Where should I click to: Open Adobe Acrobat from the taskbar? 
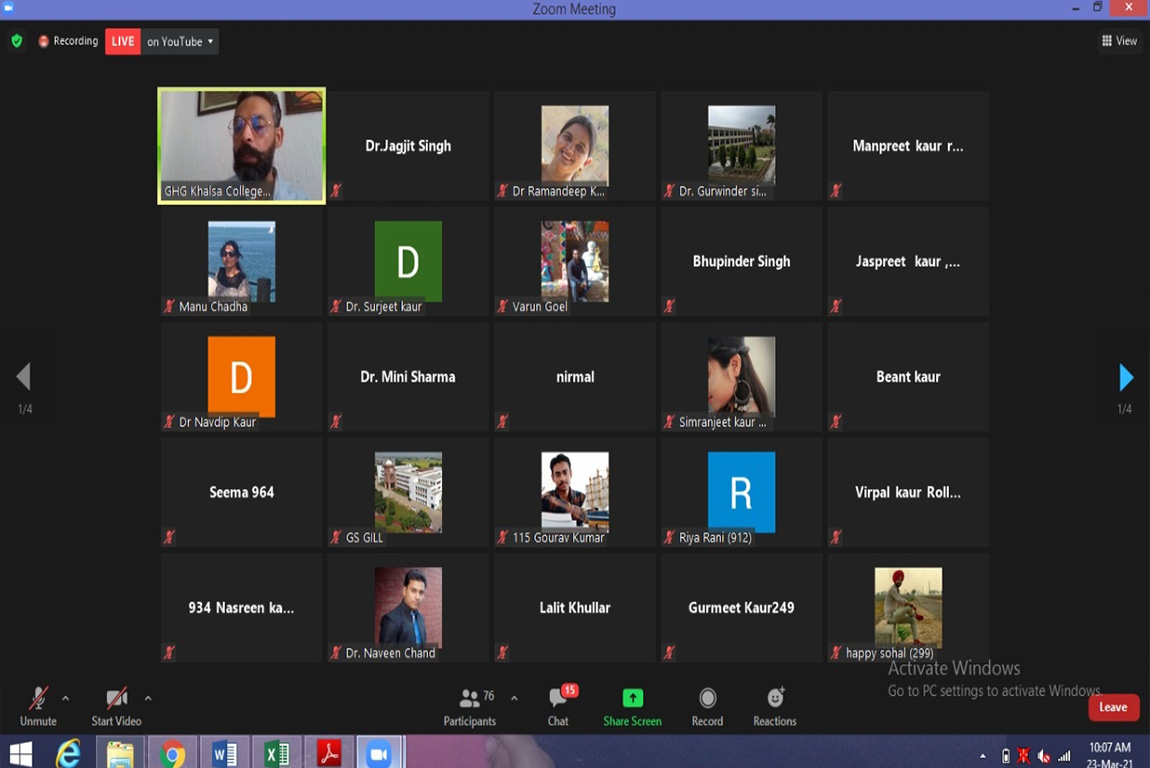(328, 753)
